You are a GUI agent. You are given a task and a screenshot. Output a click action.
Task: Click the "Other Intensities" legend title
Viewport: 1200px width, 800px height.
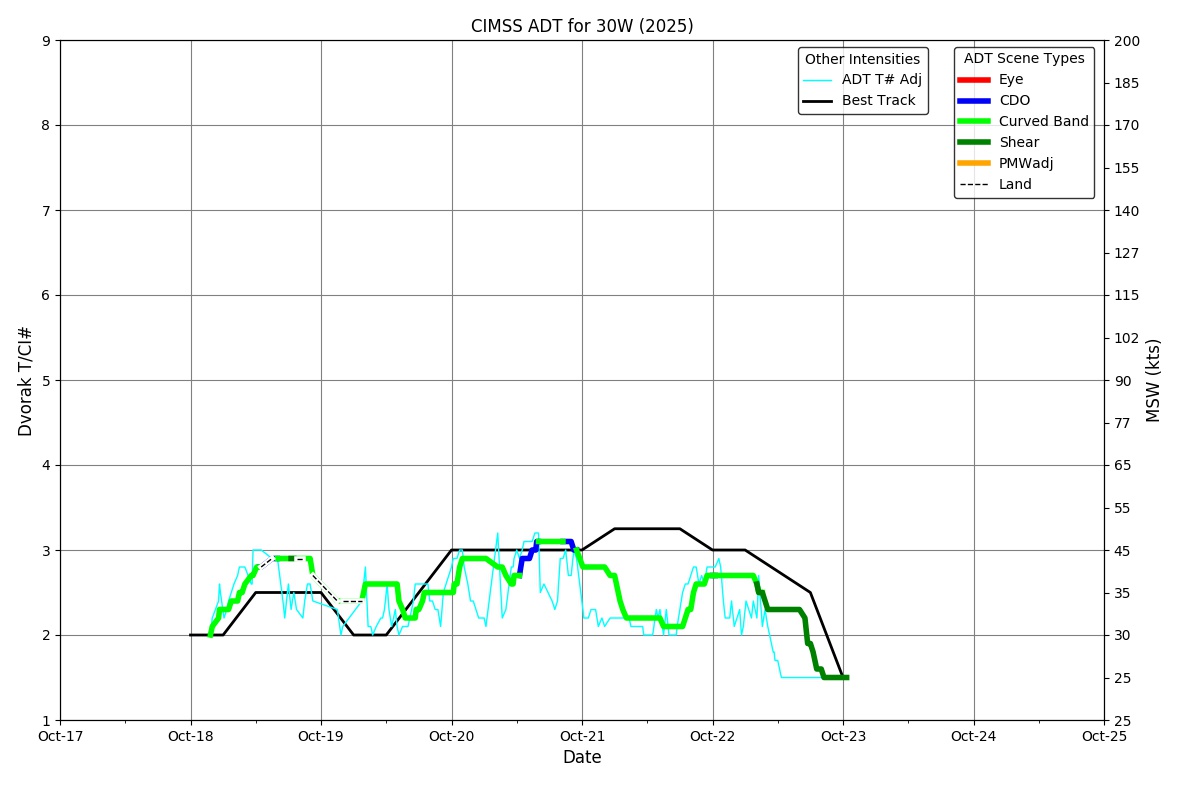pyautogui.click(x=862, y=59)
